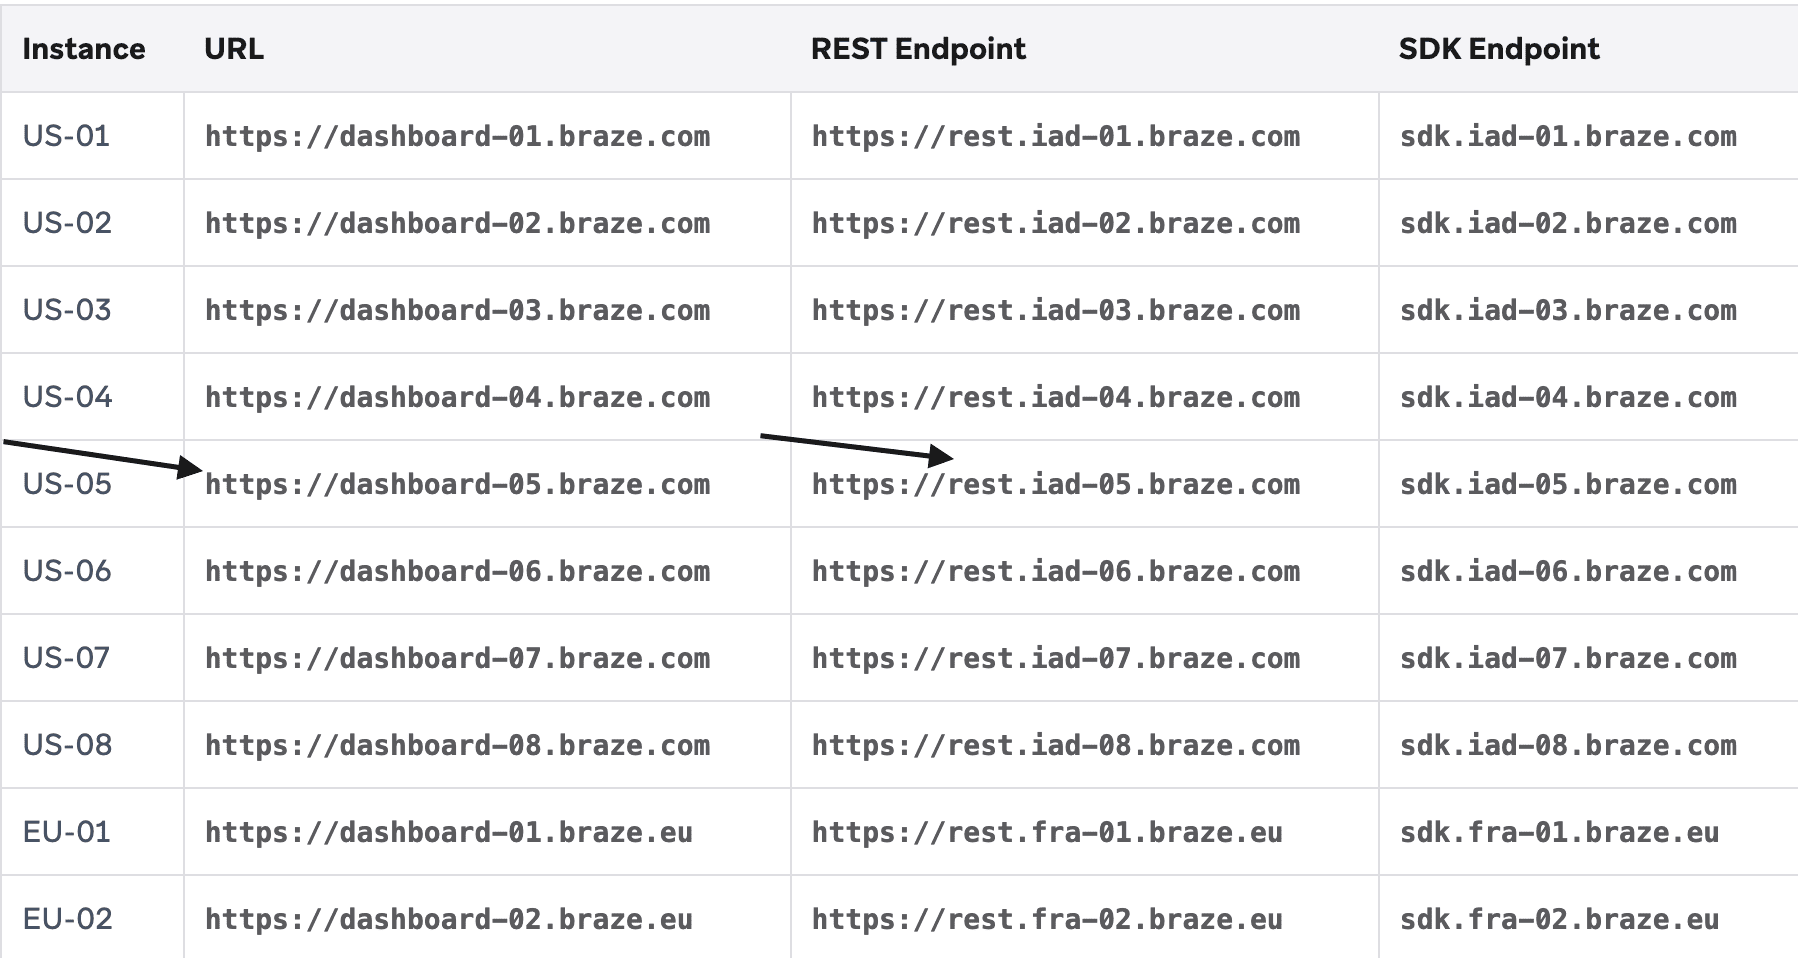Click sdk.iad-02.braze.com SDK endpoint
This screenshot has width=1798, height=958.
(x=1568, y=223)
